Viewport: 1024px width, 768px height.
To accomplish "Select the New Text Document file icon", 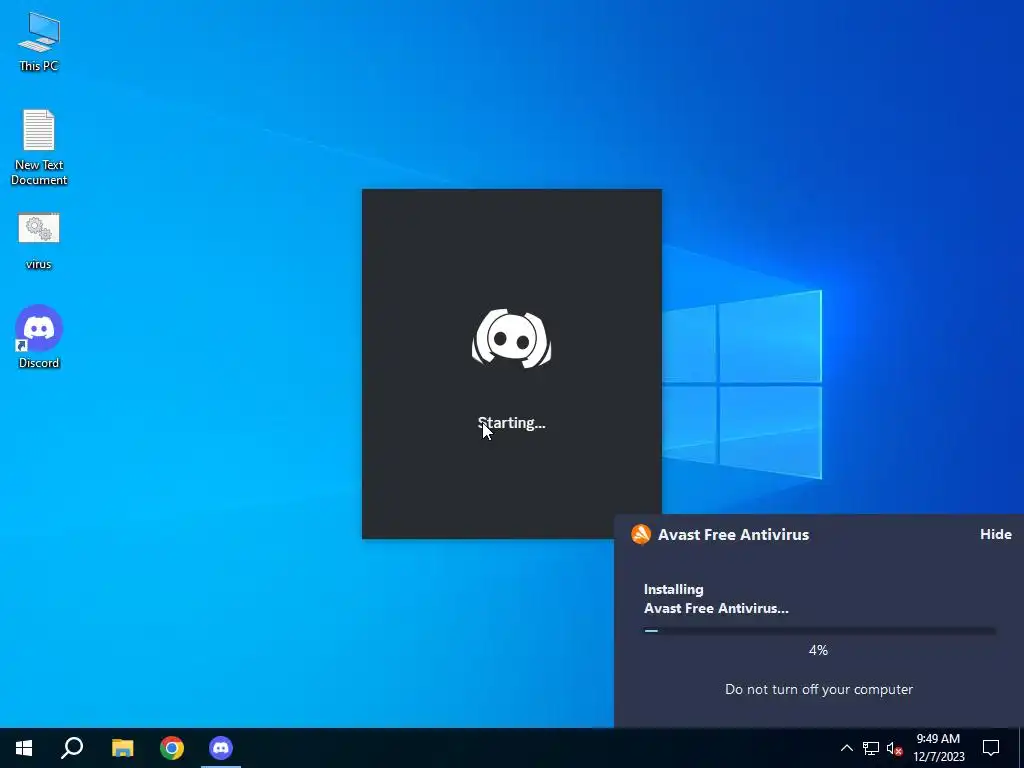I will coord(39,147).
